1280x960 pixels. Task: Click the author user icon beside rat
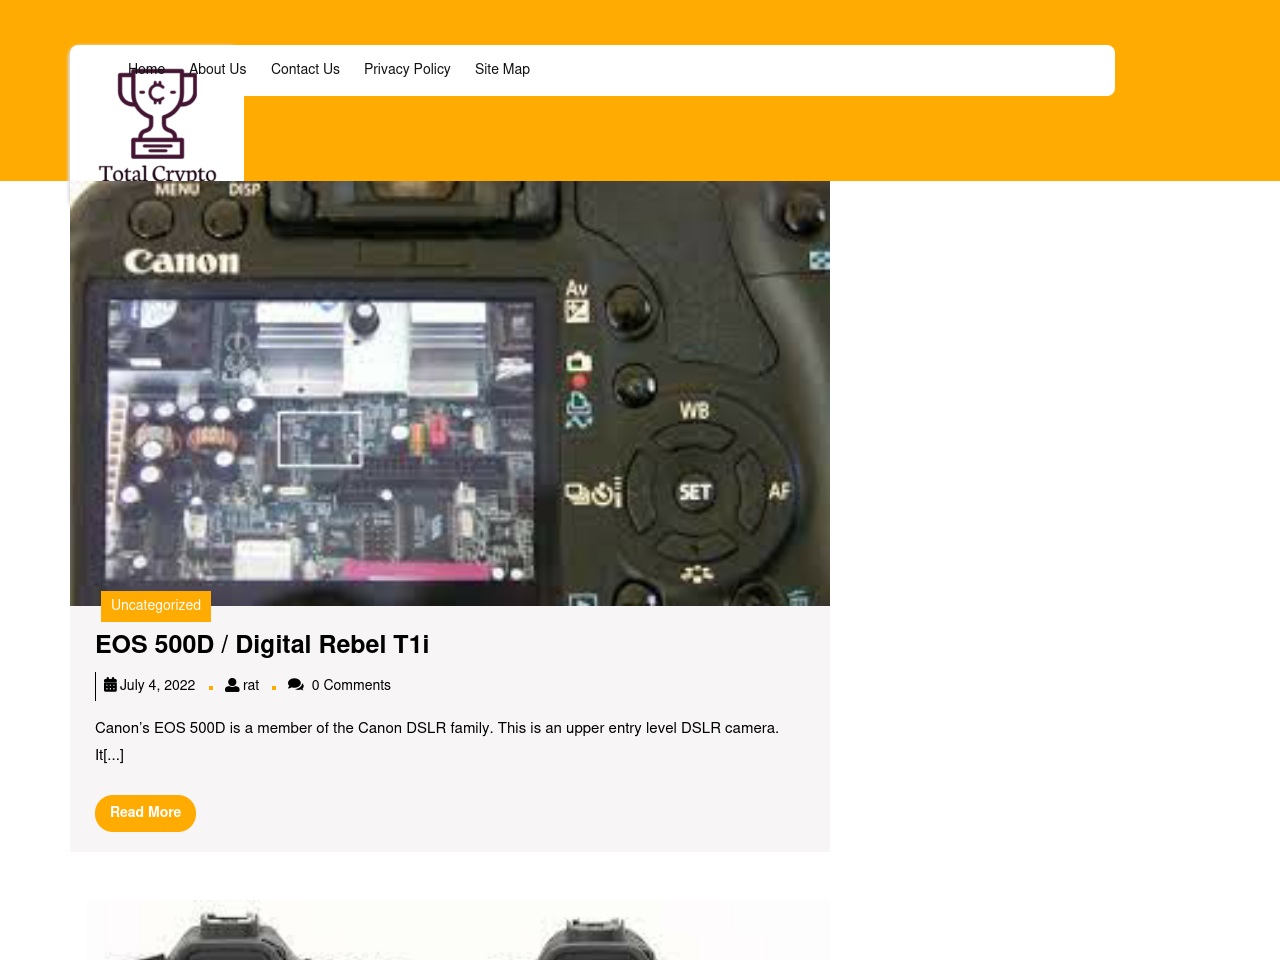[x=232, y=685]
